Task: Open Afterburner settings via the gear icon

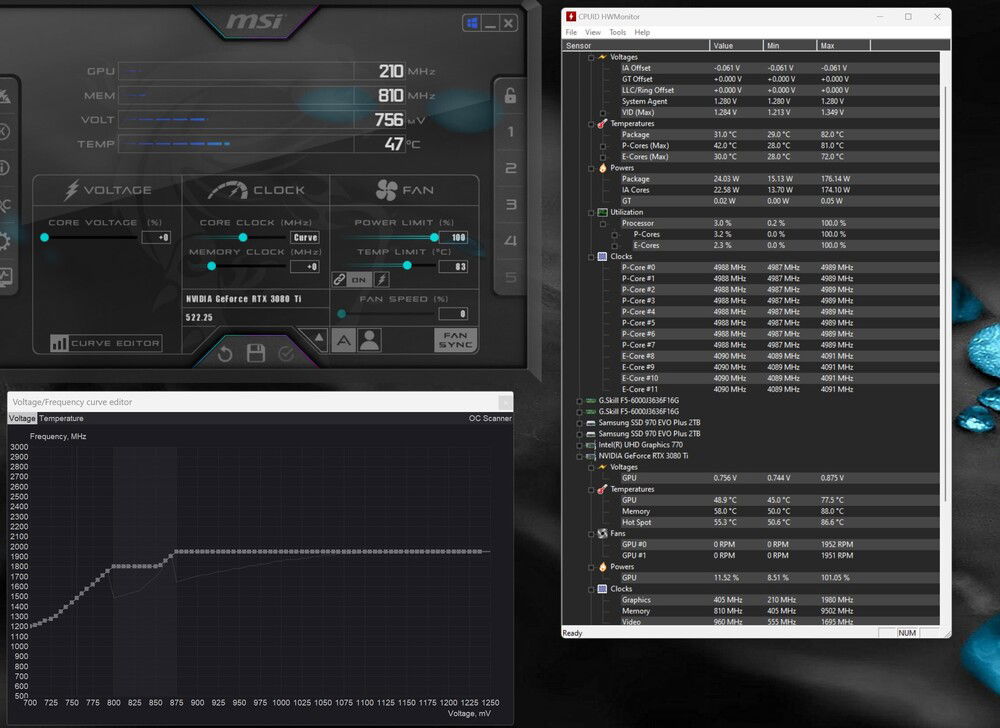Action: coord(4,241)
